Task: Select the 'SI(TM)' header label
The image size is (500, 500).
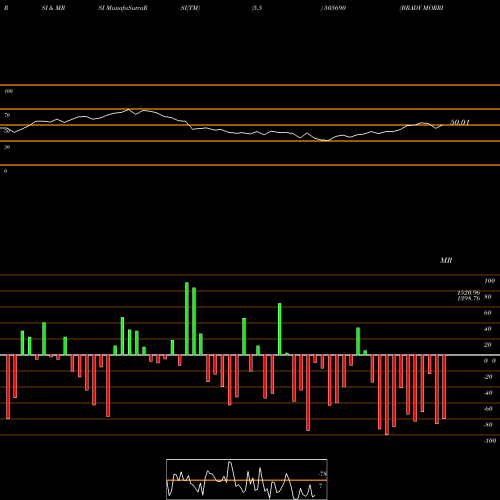Action: [190, 8]
